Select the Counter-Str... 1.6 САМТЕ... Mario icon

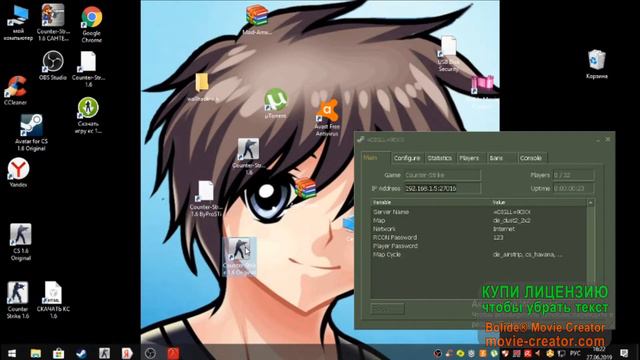pyautogui.click(x=53, y=22)
